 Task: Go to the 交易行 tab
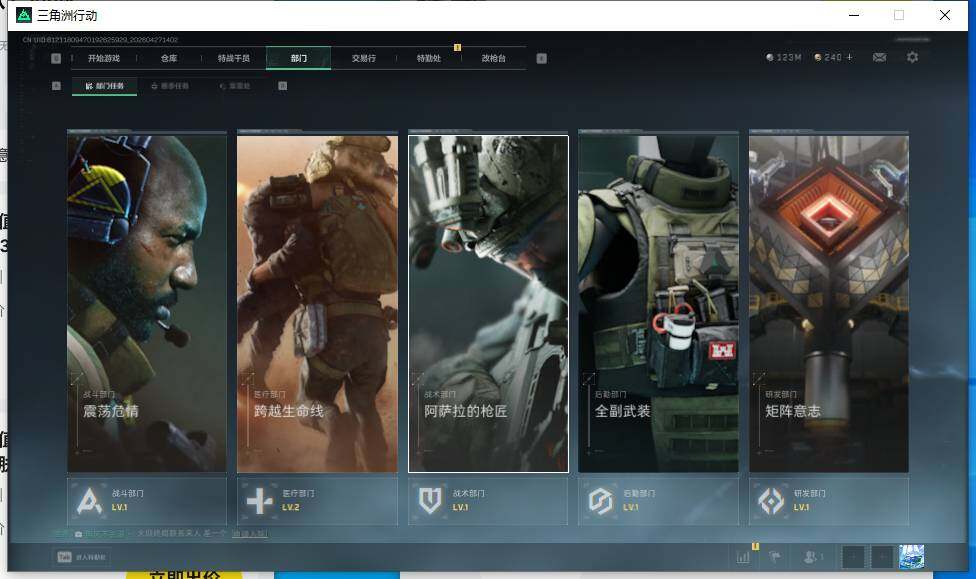coord(364,59)
